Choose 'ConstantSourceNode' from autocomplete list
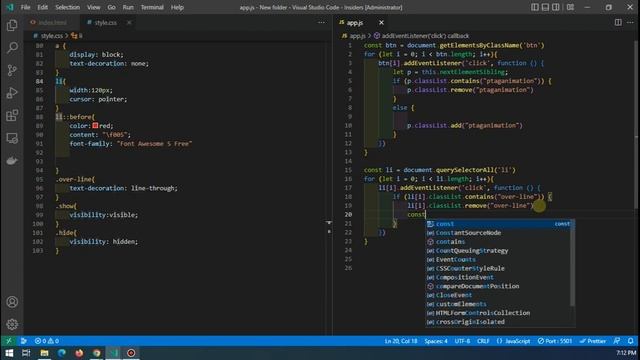The image size is (640, 360). (498, 233)
